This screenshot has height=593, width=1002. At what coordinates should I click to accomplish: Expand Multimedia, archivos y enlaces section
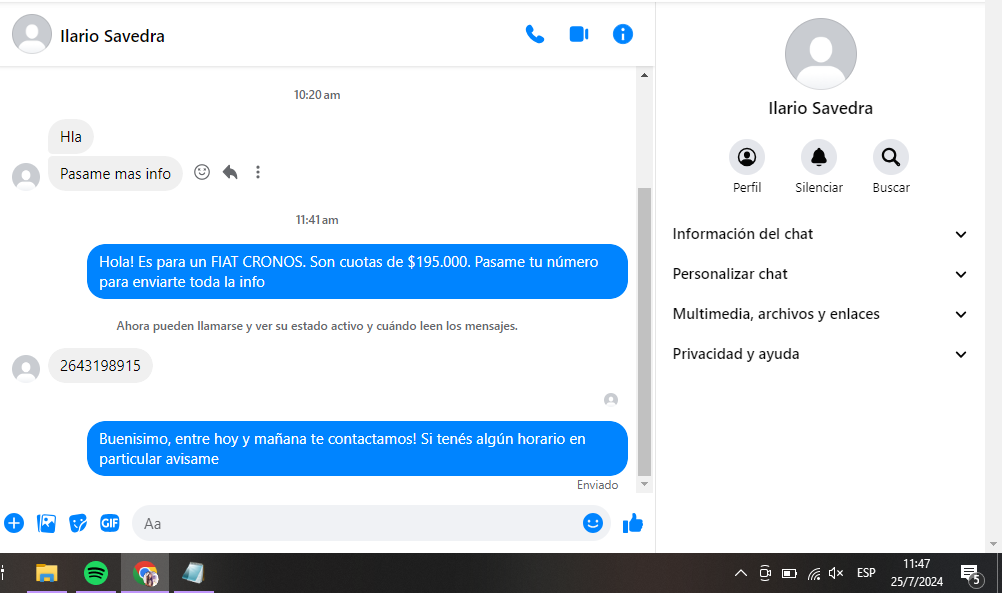pos(820,314)
